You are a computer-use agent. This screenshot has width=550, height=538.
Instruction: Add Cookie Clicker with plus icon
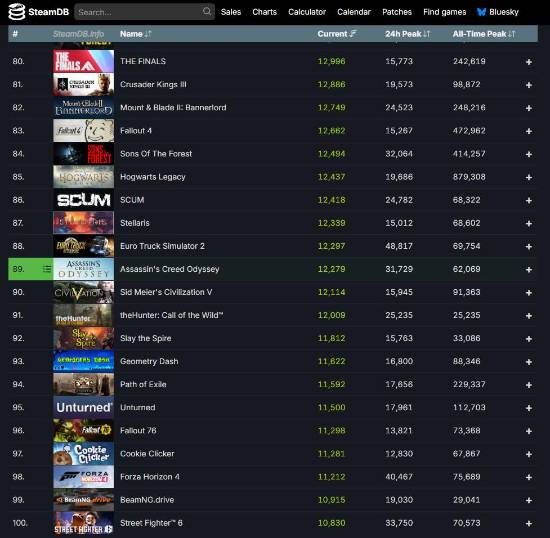pyautogui.click(x=529, y=455)
